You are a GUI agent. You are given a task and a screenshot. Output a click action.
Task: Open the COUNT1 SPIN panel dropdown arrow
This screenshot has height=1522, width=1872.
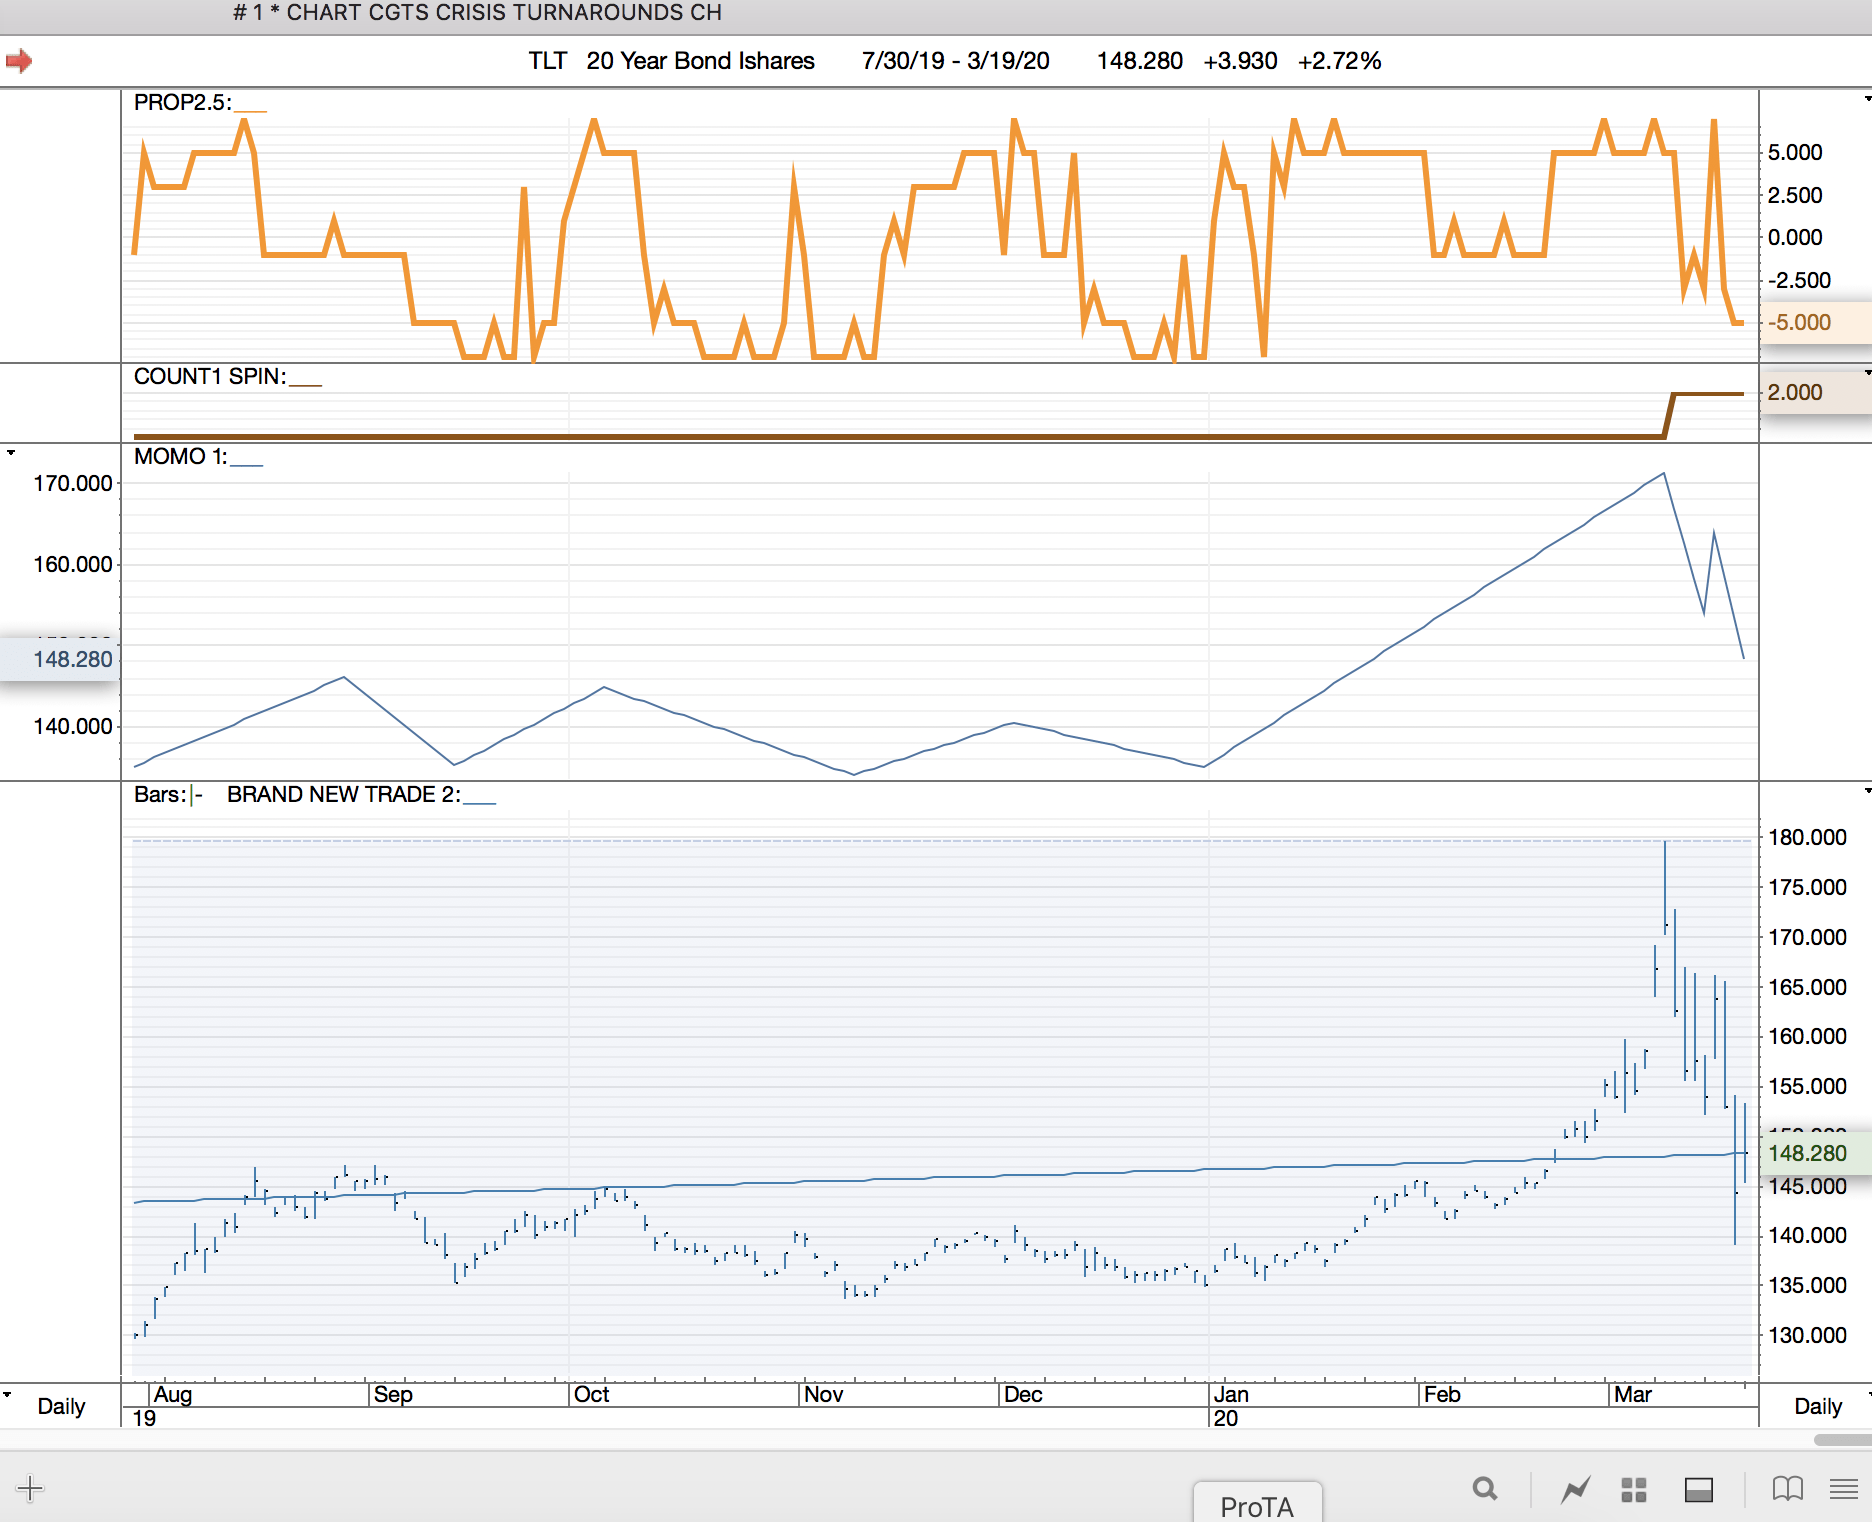pyautogui.click(x=1867, y=373)
